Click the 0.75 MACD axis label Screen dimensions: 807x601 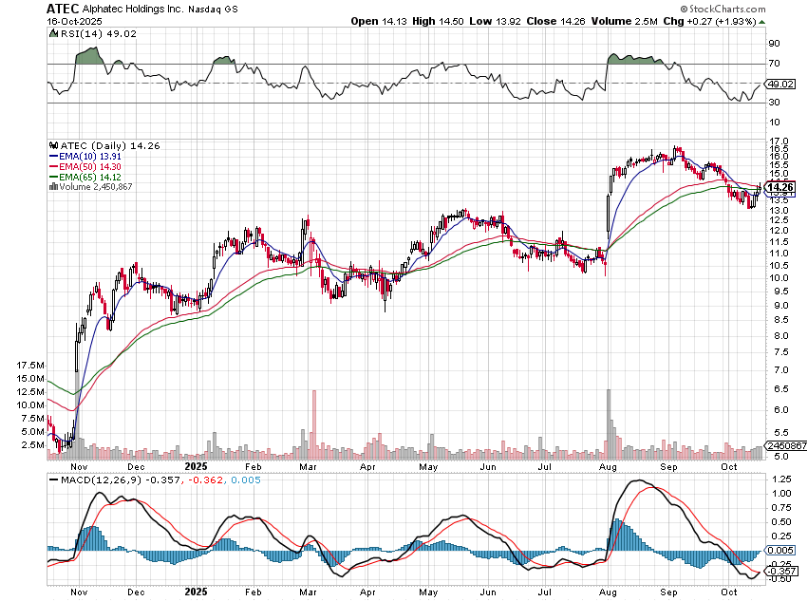782,508
